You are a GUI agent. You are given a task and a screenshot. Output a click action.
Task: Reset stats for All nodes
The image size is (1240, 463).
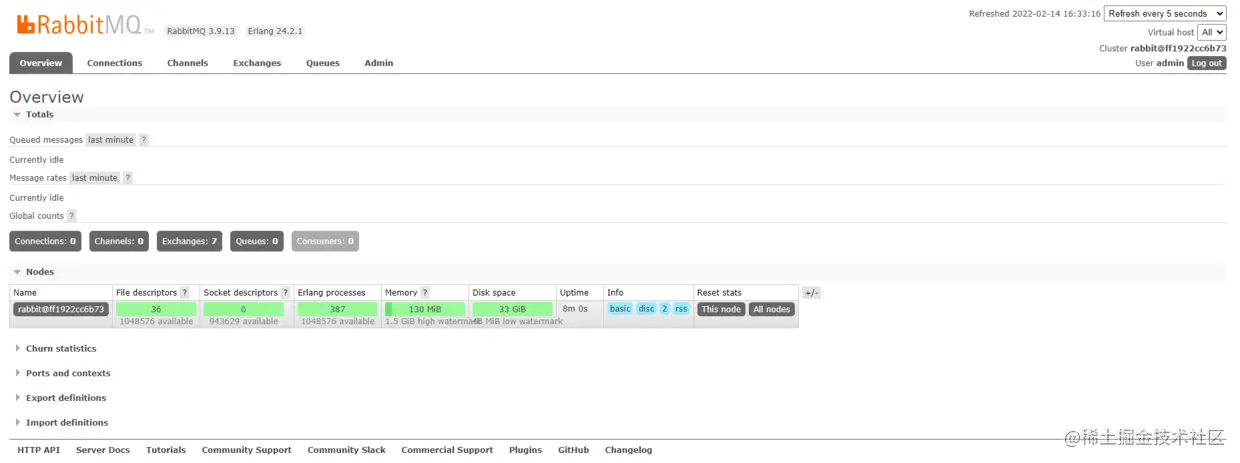[x=772, y=310]
